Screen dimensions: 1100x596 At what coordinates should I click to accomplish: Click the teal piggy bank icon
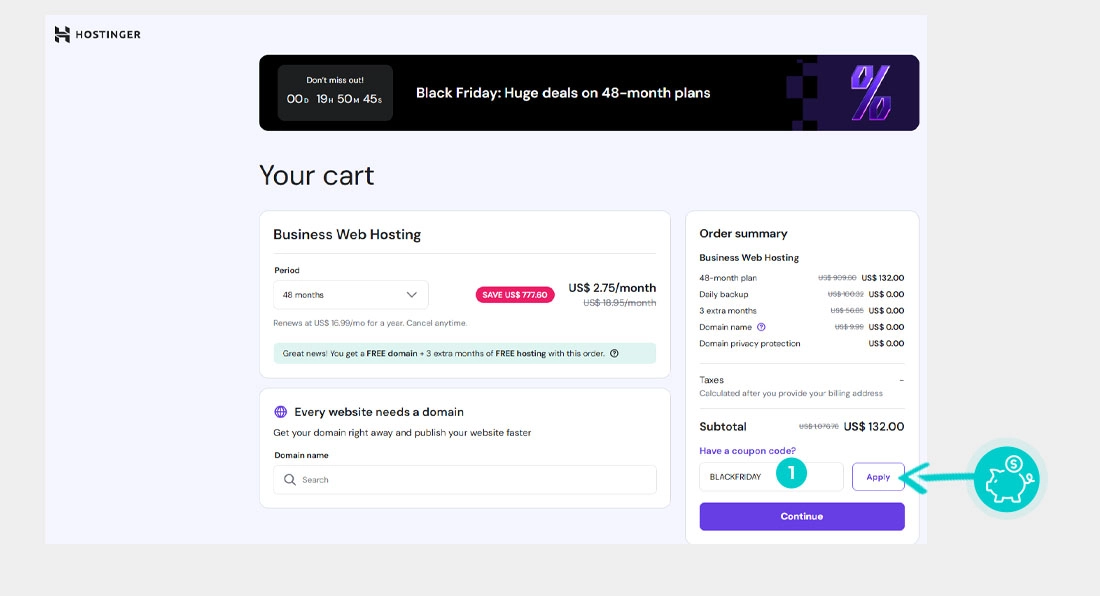tap(1006, 478)
